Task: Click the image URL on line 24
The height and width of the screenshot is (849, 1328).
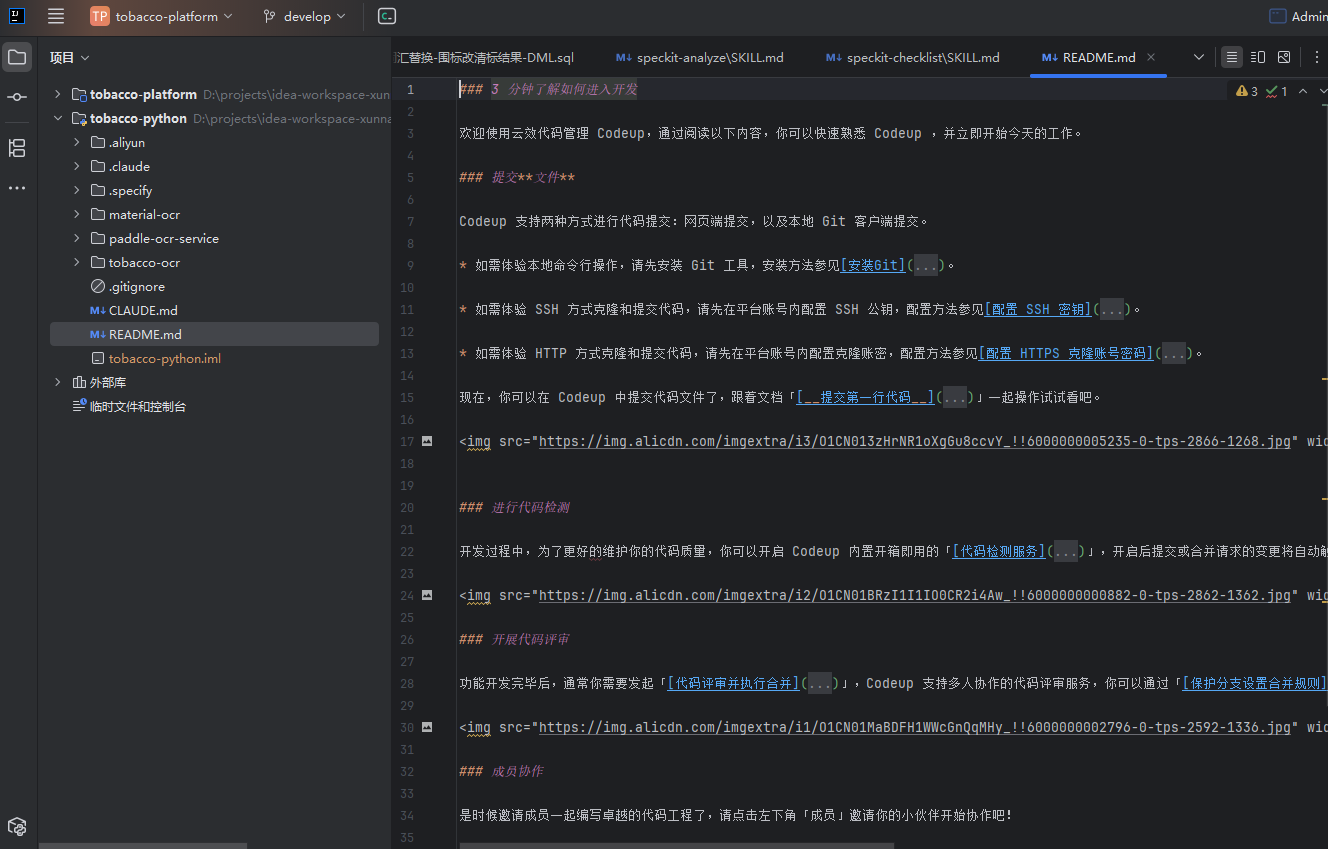Action: (915, 595)
